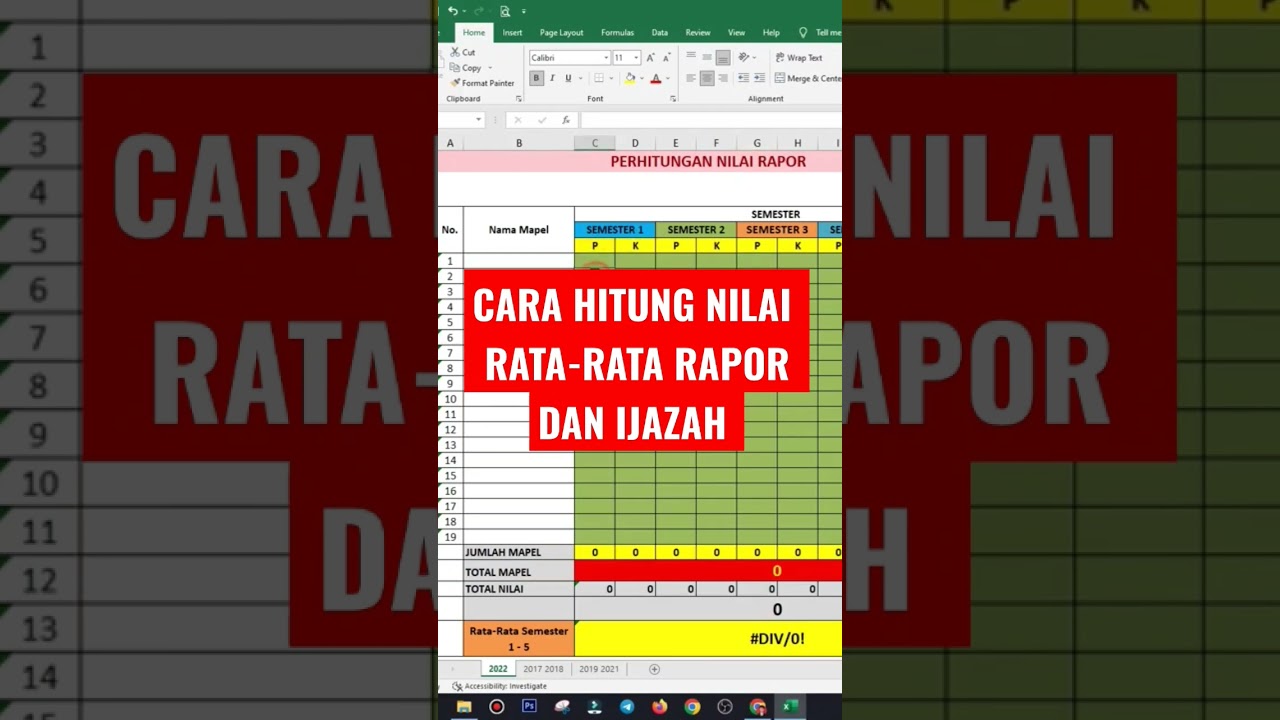Click the Cancel X beside the formula bar
The height and width of the screenshot is (720, 1280).
pyautogui.click(x=518, y=120)
